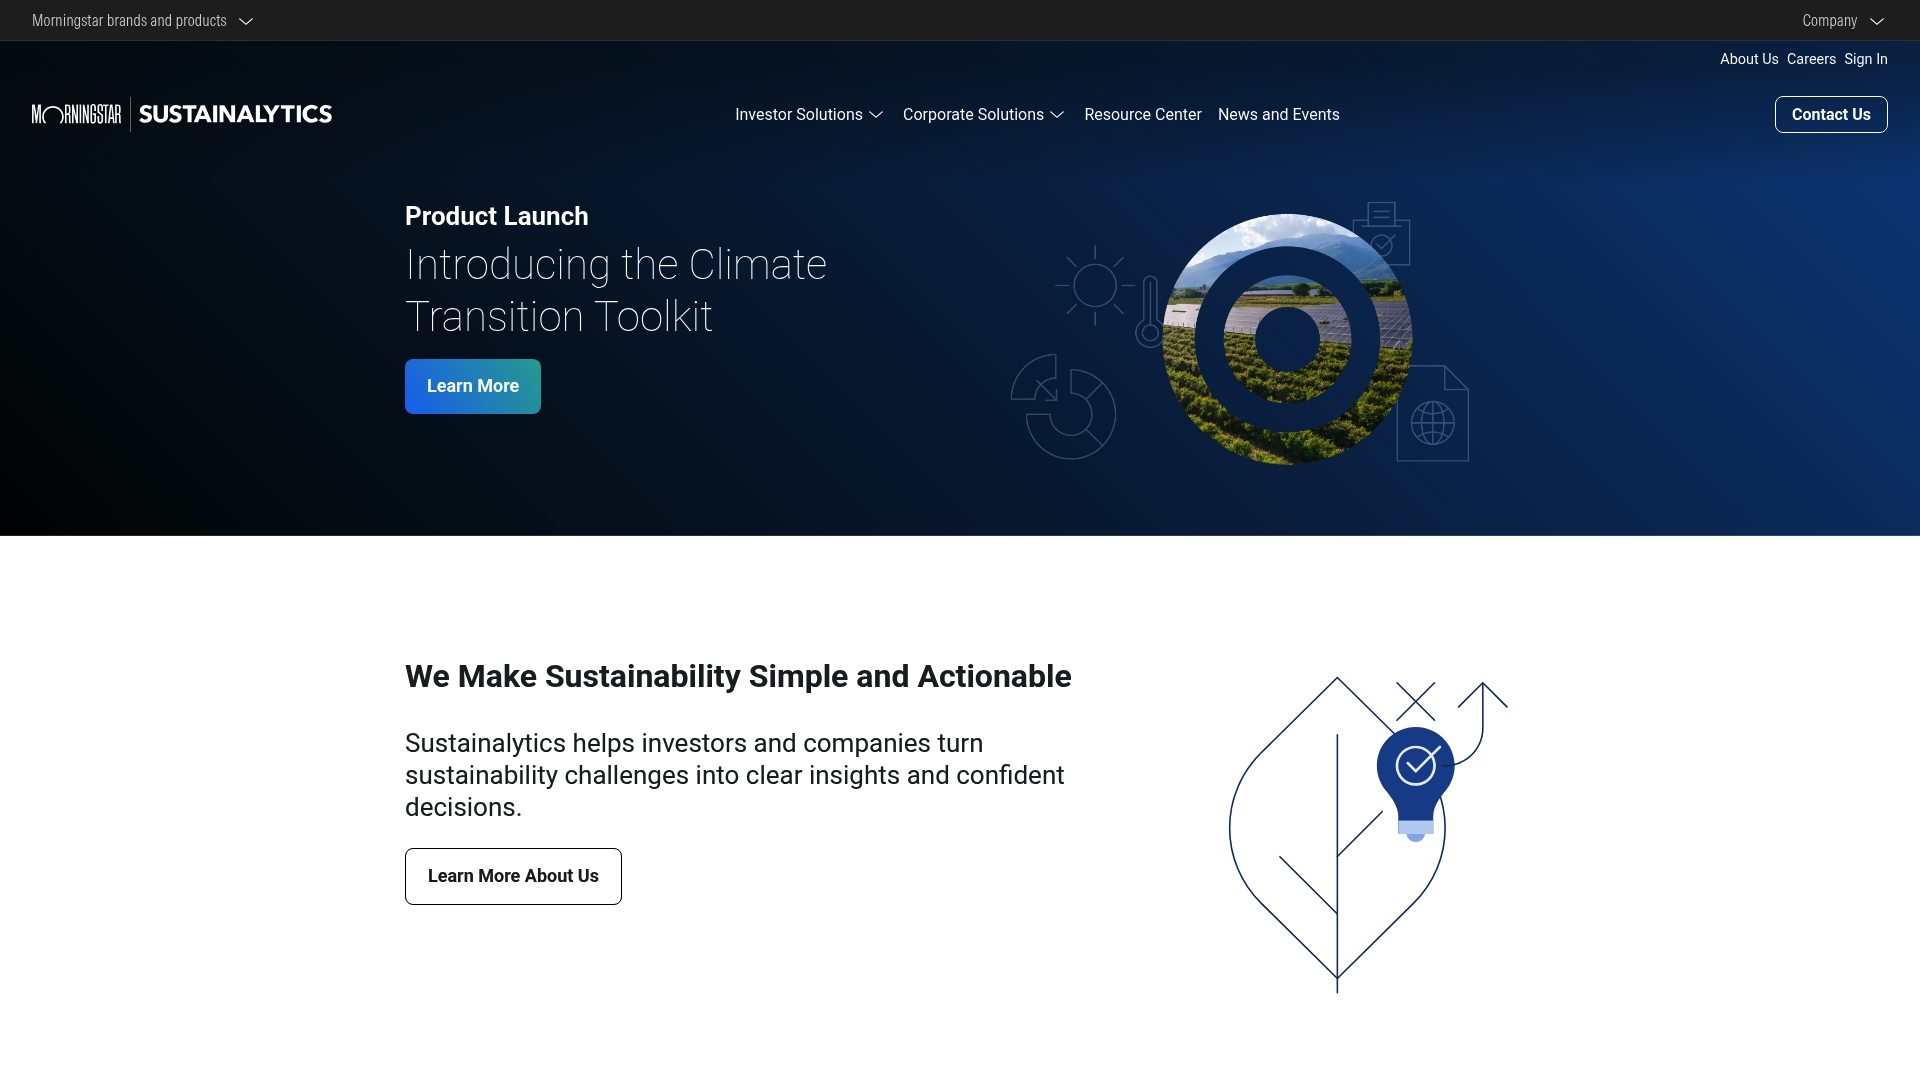Click the Contact Us button
The height and width of the screenshot is (1080, 1920).
[x=1831, y=114]
